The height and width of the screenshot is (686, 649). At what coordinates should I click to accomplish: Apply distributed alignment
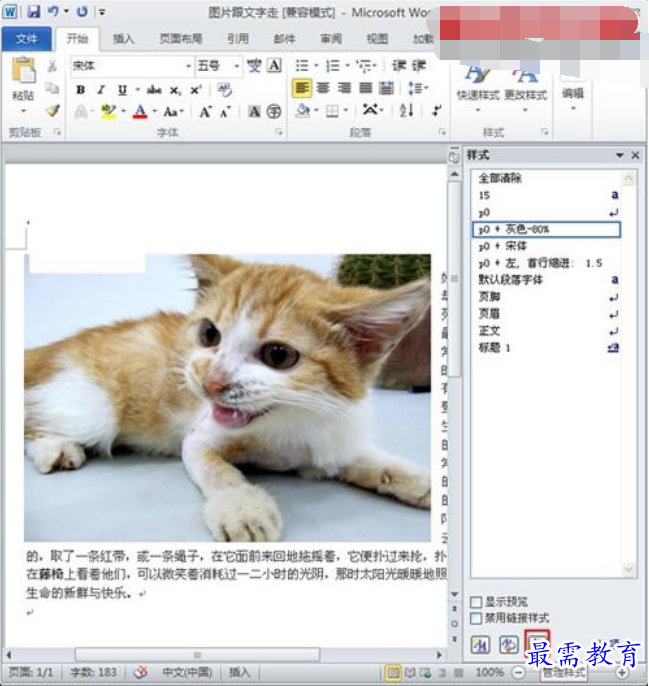click(x=386, y=88)
